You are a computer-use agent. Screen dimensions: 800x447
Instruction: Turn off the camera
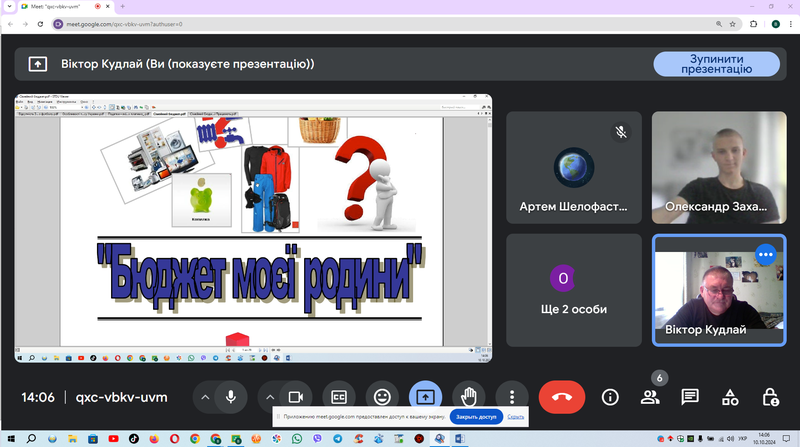tap(296, 397)
